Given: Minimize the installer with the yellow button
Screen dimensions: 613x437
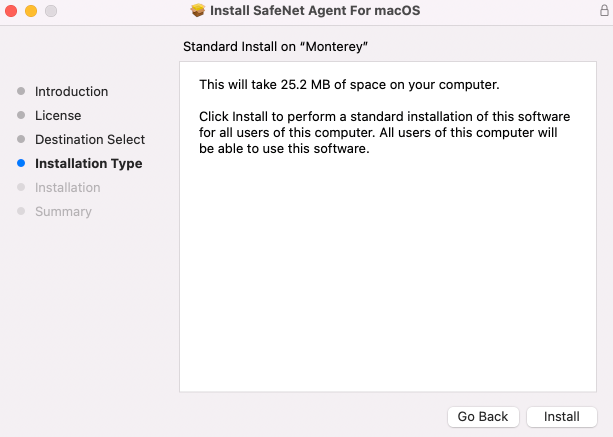Looking at the screenshot, I should 31,11.
